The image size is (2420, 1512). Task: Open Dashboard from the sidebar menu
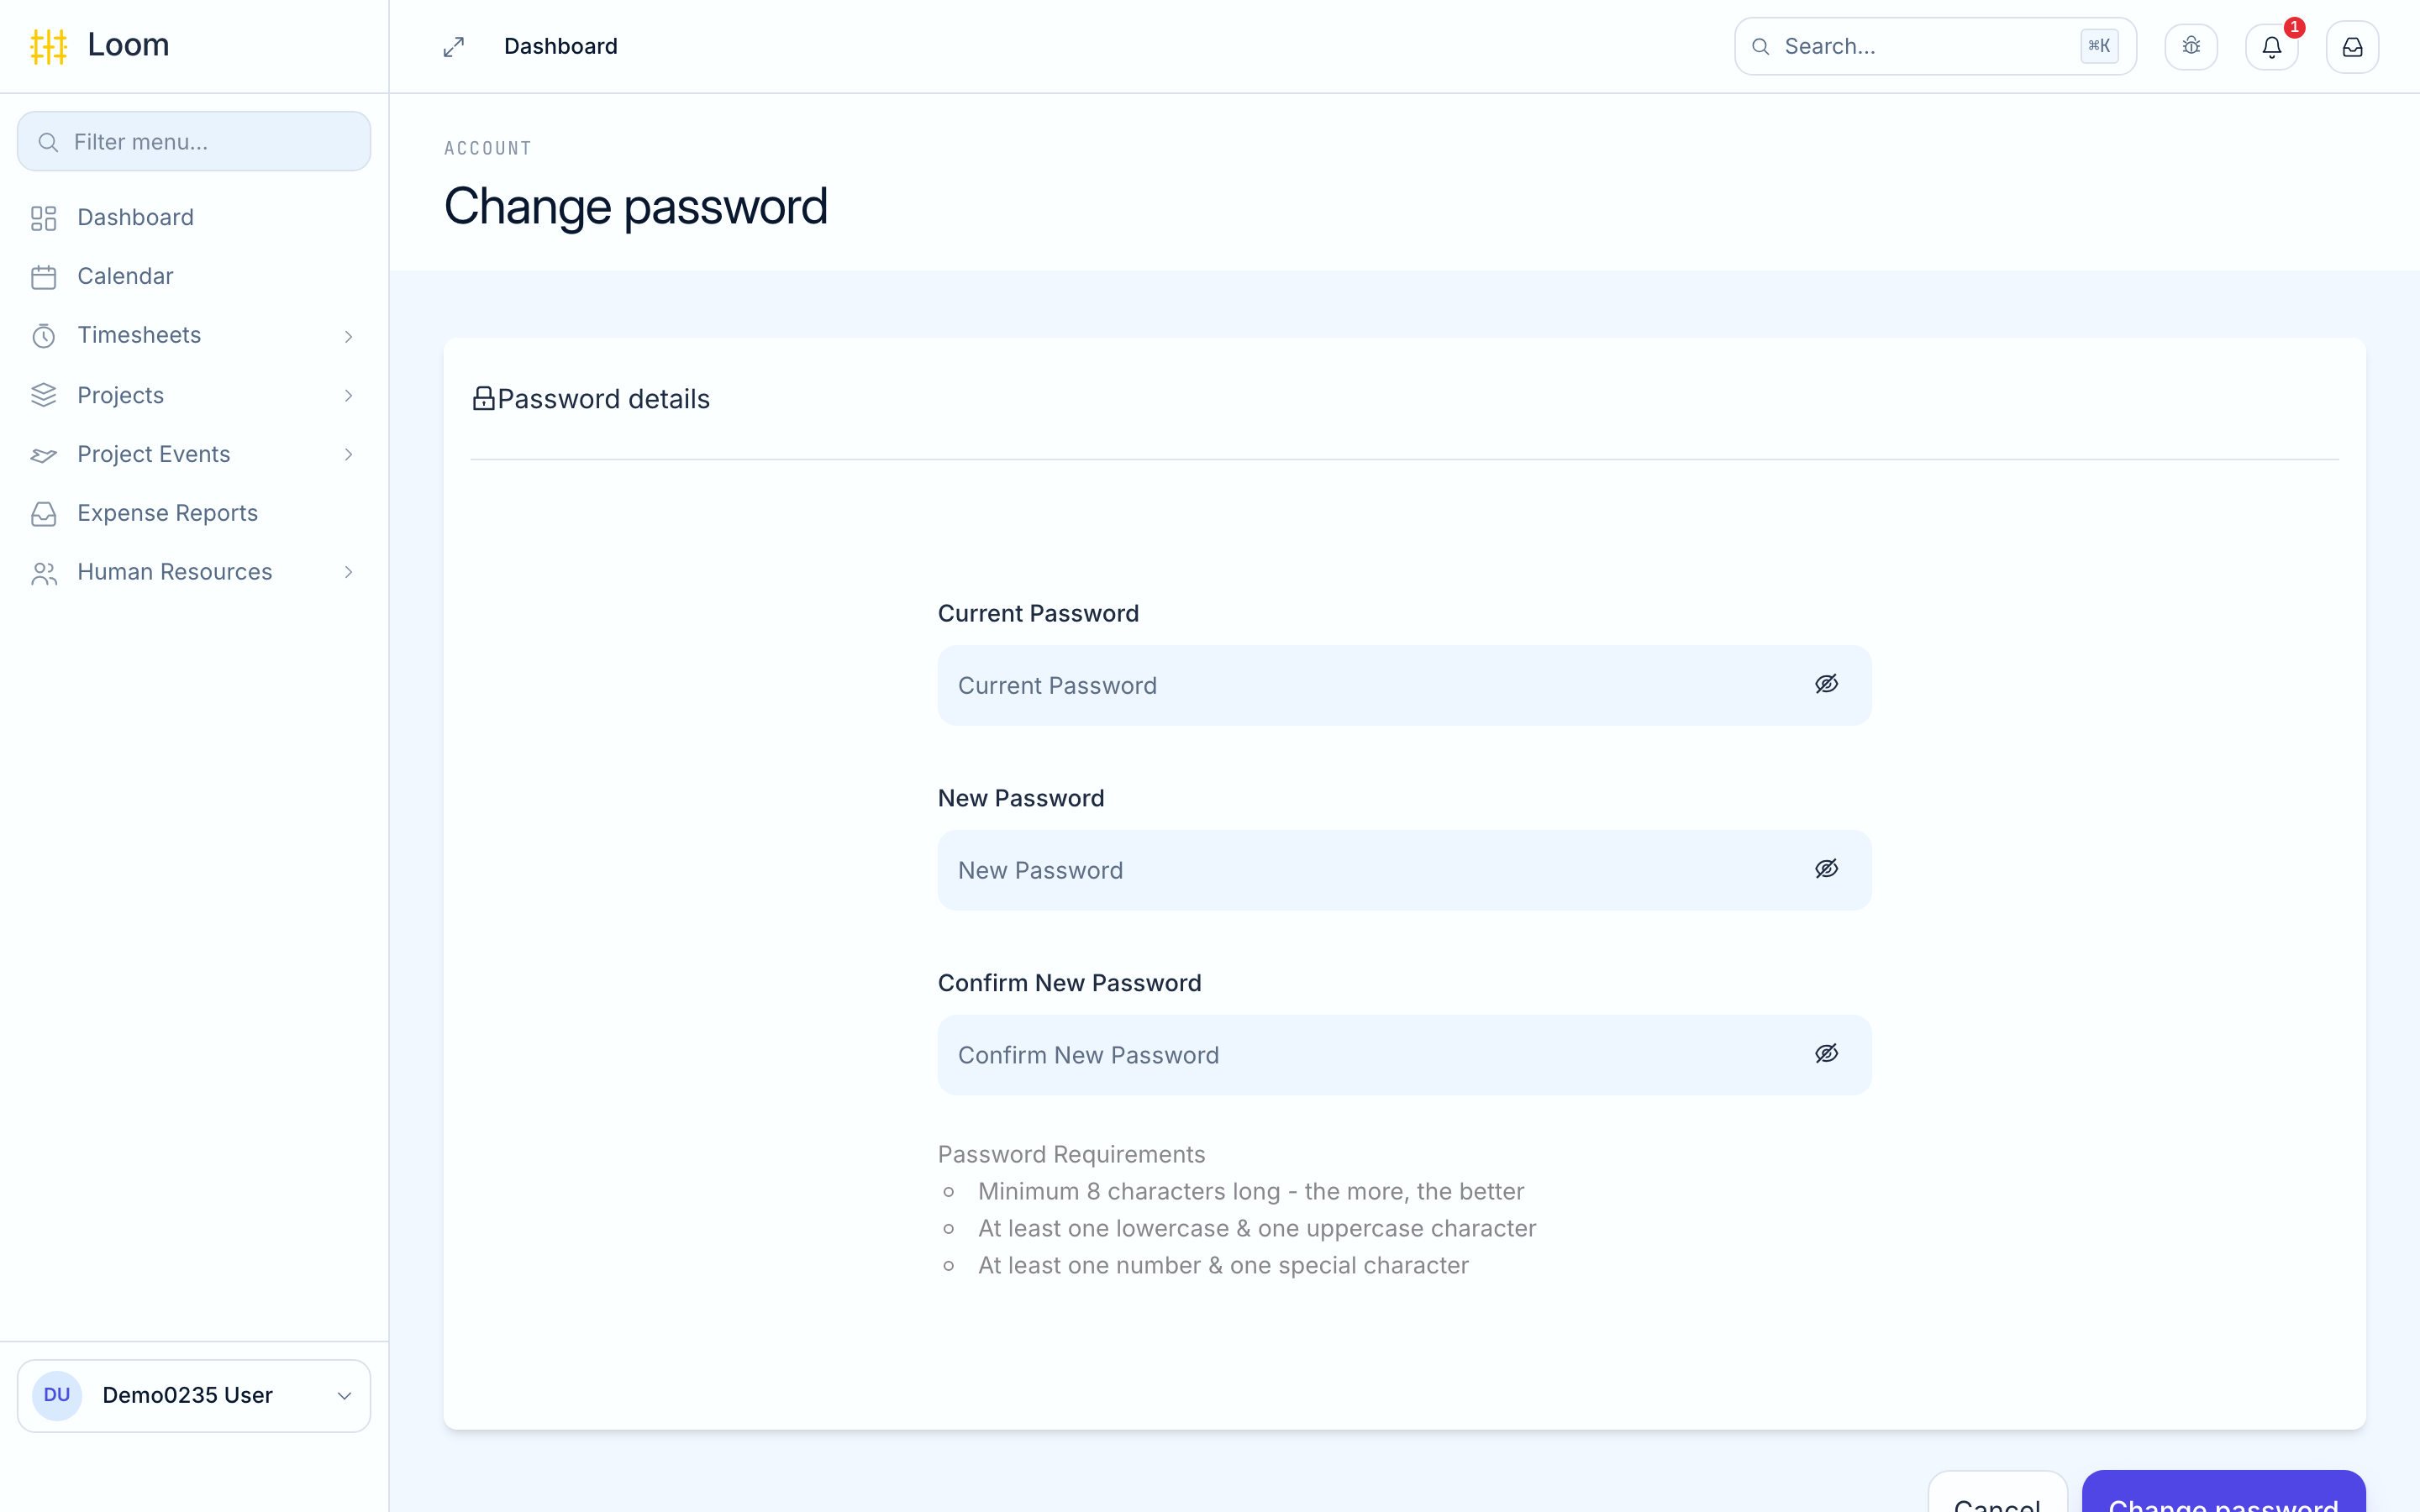(x=194, y=218)
